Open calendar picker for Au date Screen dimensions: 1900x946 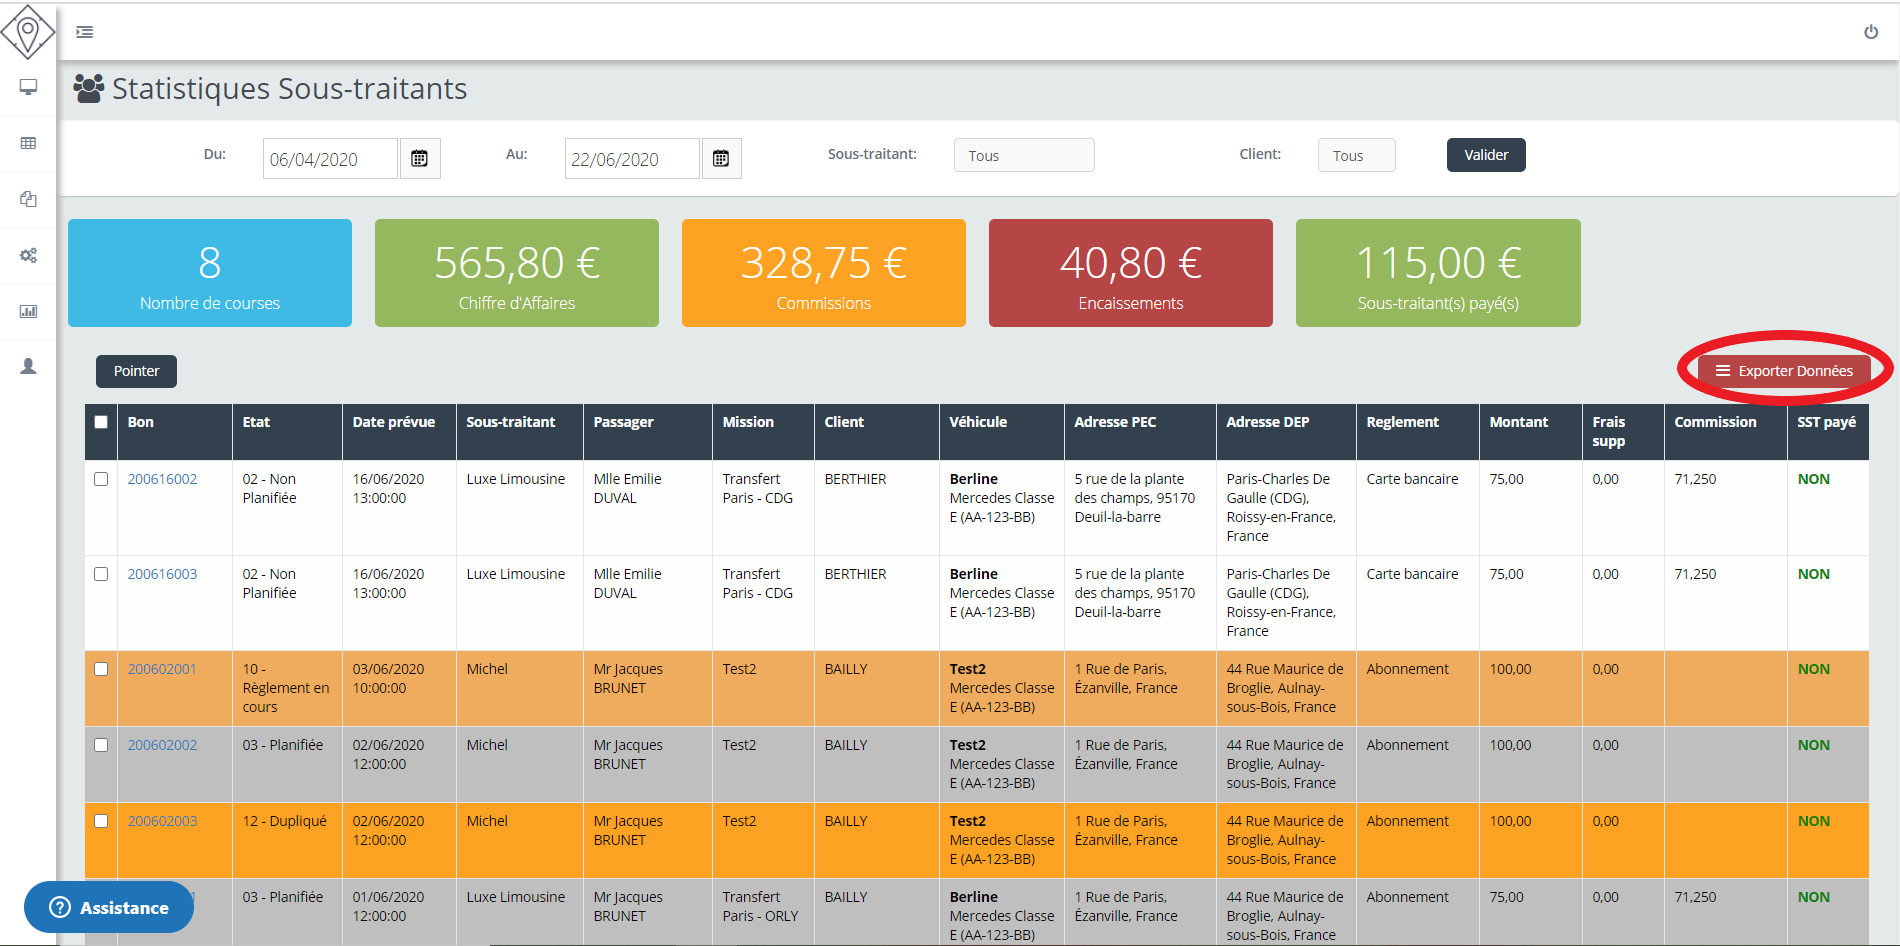721,159
